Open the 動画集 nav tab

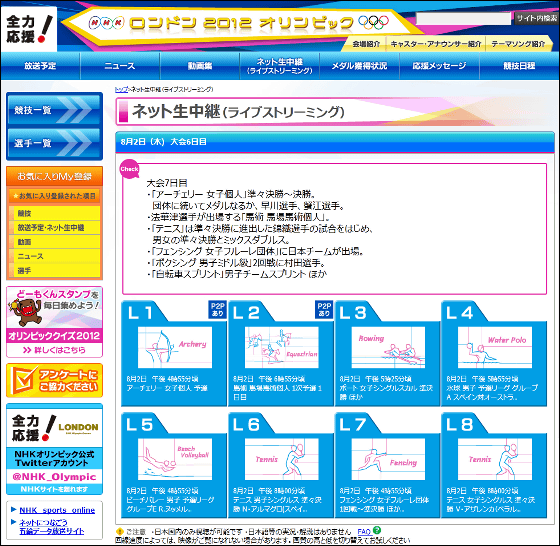tap(200, 66)
